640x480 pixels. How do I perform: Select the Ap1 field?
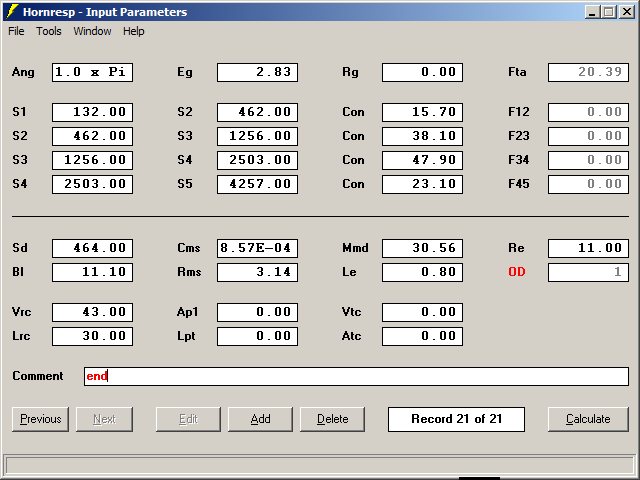point(258,312)
